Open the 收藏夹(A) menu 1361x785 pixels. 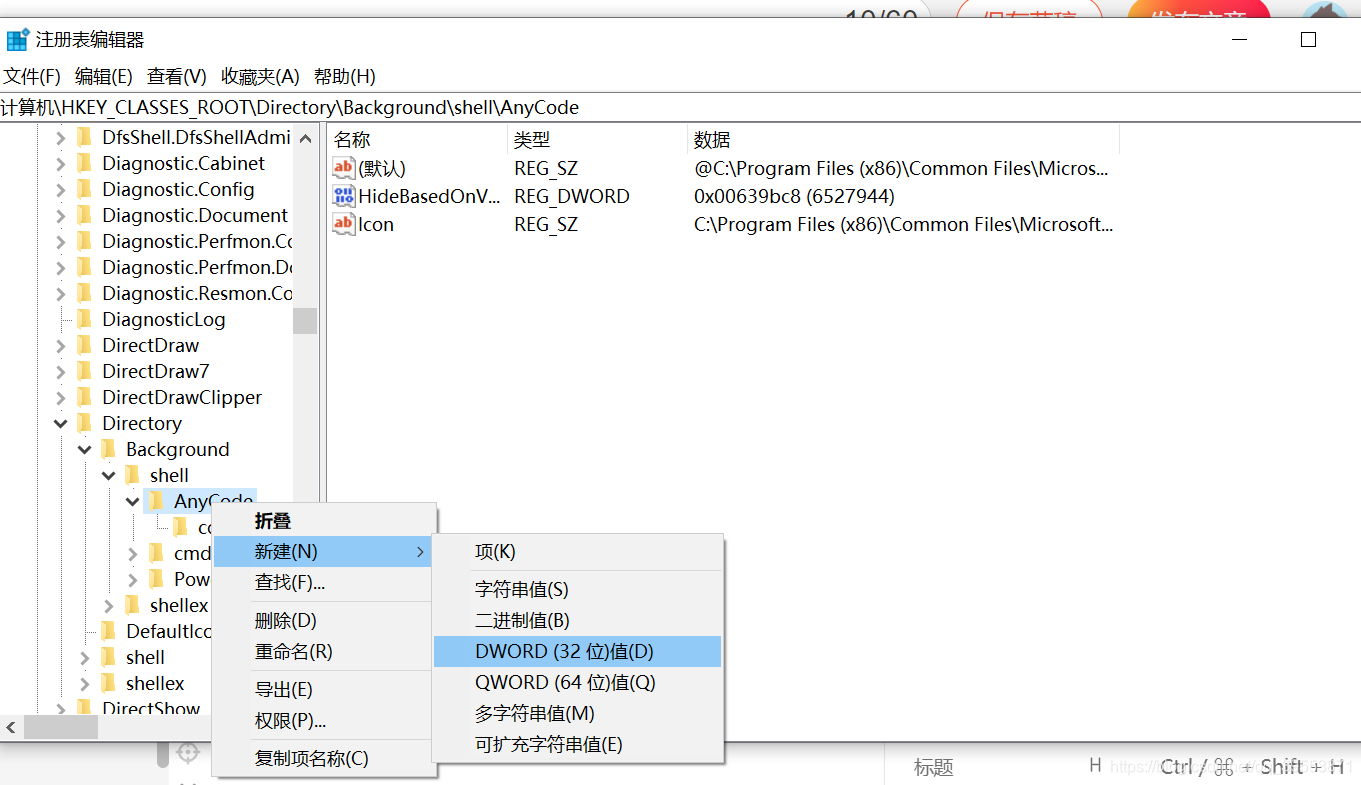tap(260, 76)
